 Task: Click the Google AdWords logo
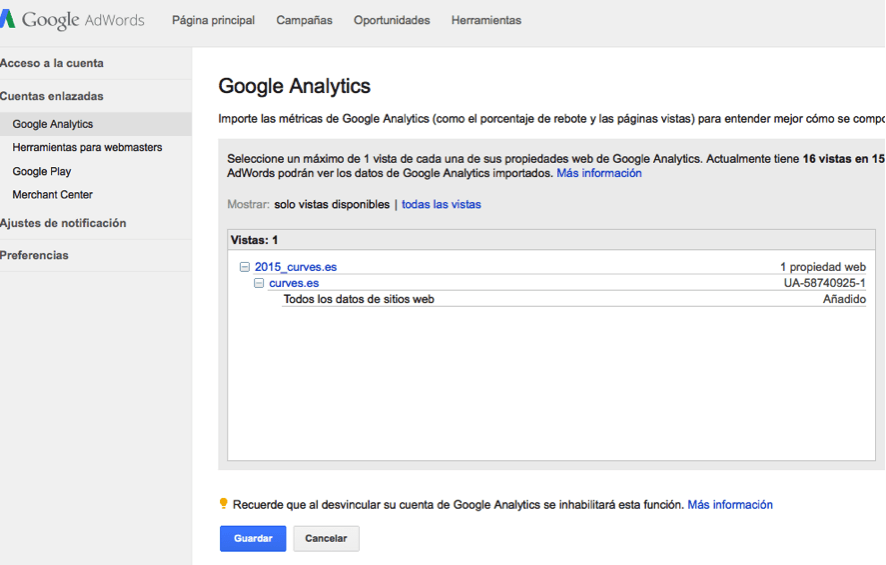pyautogui.click(x=72, y=20)
